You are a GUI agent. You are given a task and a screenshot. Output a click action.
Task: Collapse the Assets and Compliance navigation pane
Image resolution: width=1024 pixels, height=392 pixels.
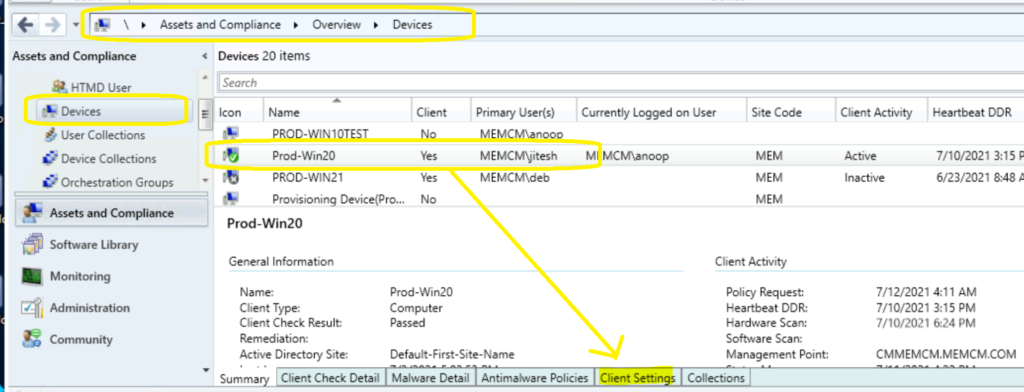point(204,57)
